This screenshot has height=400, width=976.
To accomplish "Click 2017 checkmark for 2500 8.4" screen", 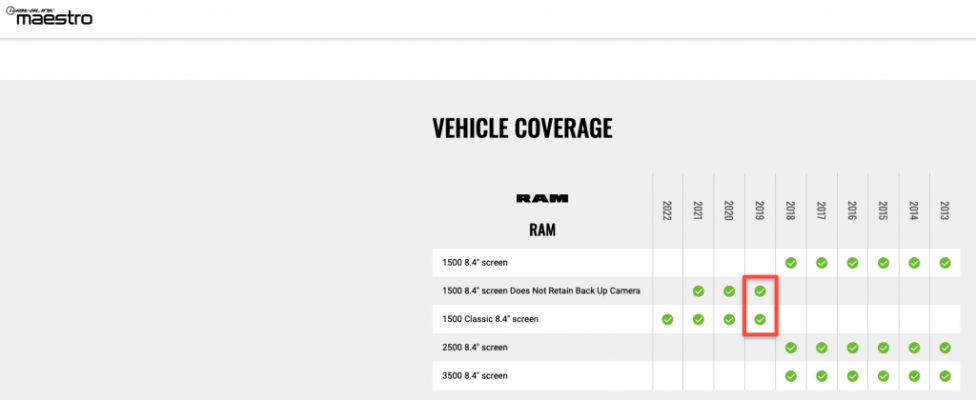I will coord(822,348).
